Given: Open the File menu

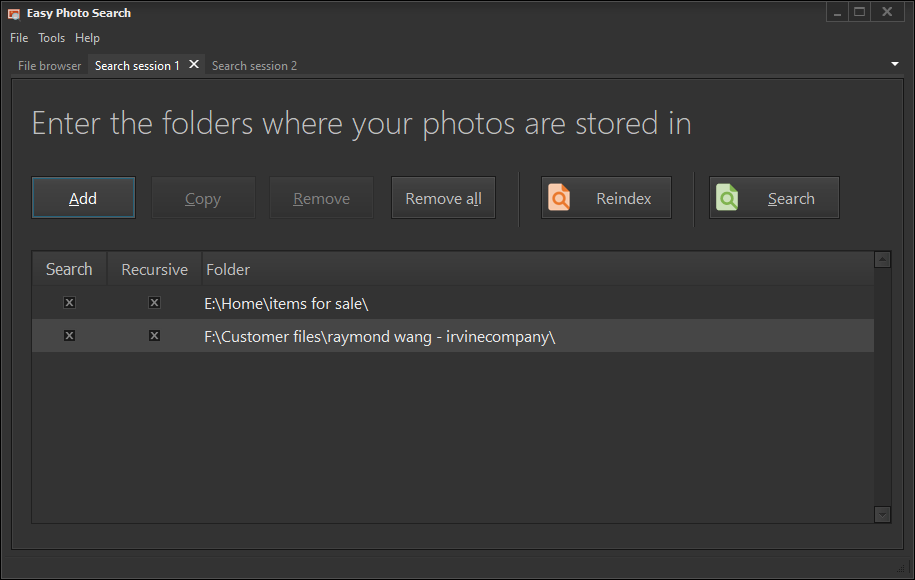Looking at the screenshot, I should click(19, 38).
